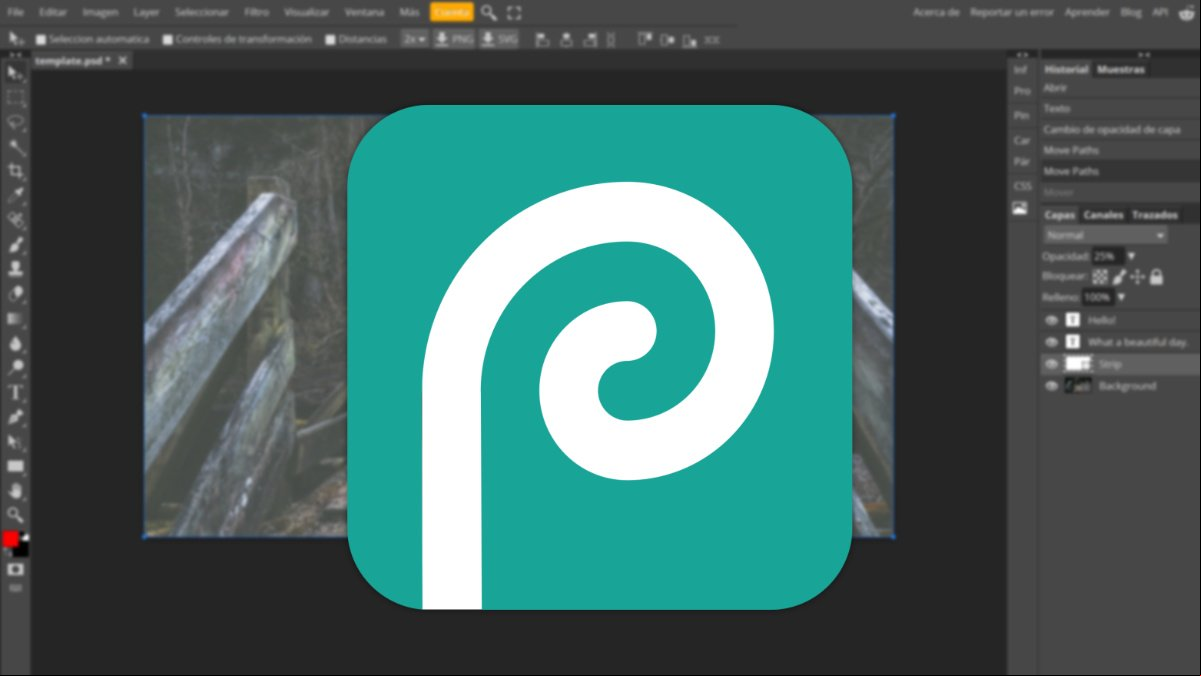Open the File menu

click(15, 12)
